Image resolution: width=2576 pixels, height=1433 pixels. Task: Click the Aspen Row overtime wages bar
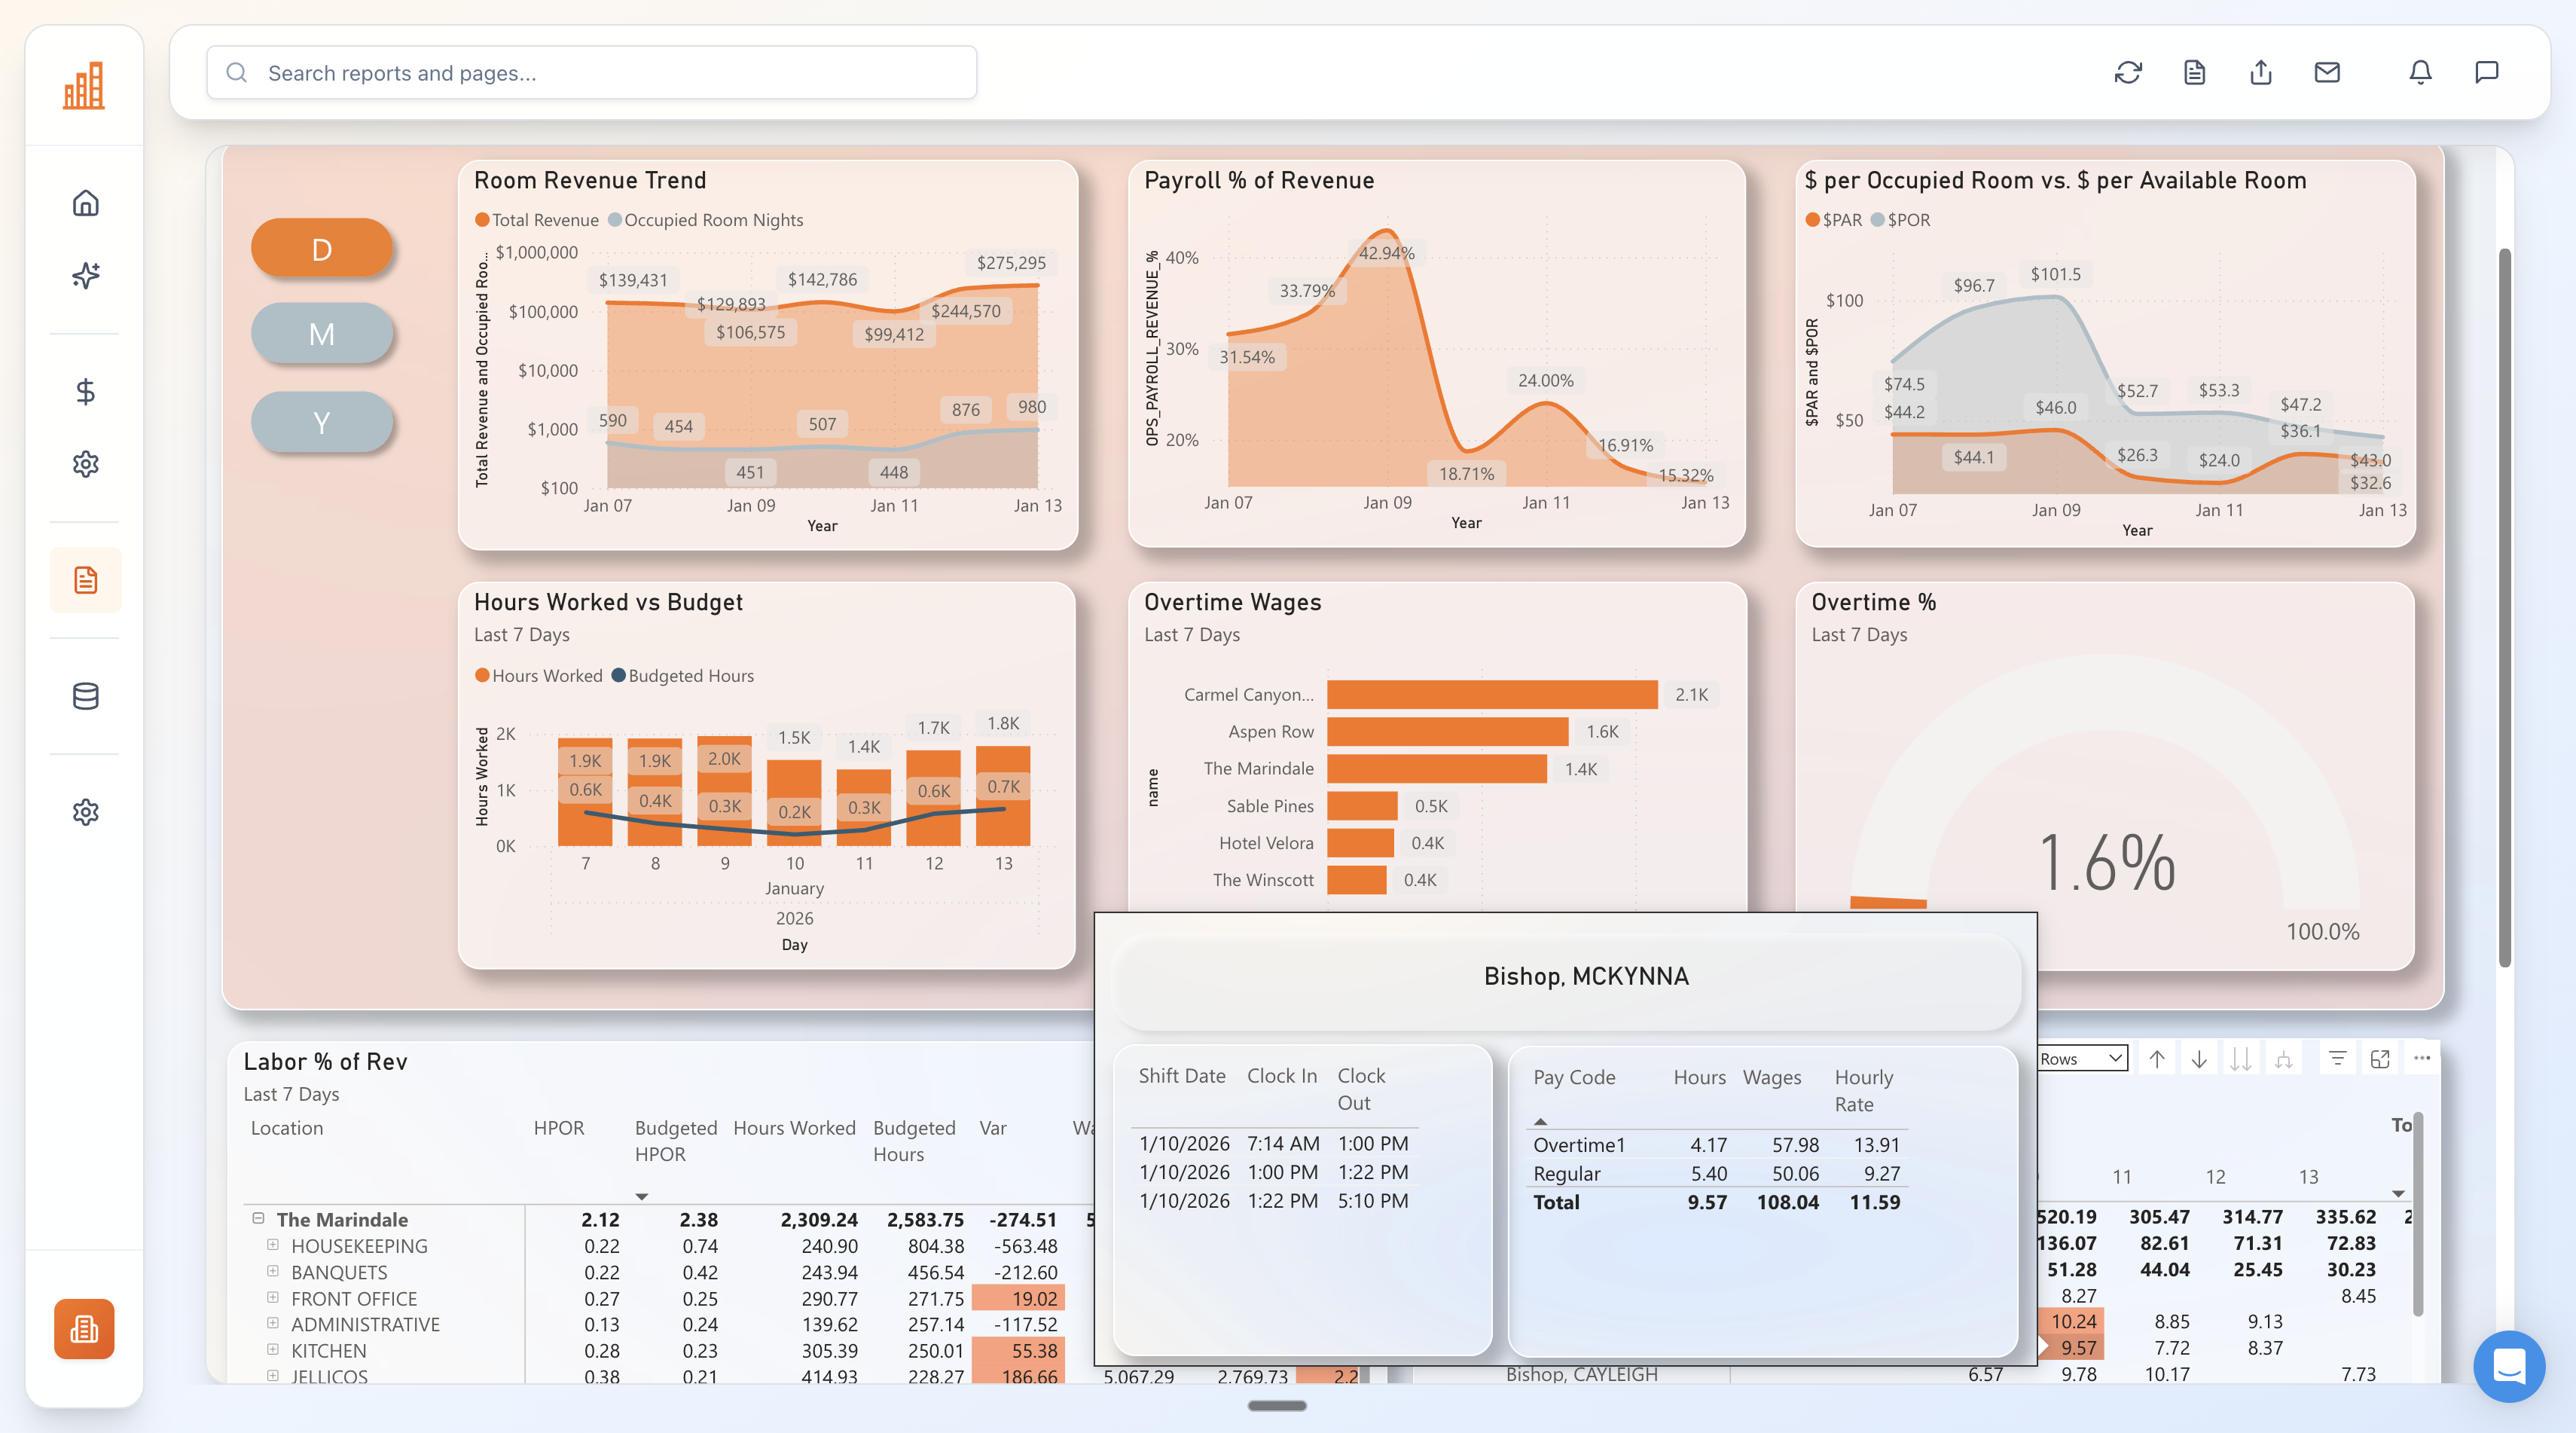1447,731
